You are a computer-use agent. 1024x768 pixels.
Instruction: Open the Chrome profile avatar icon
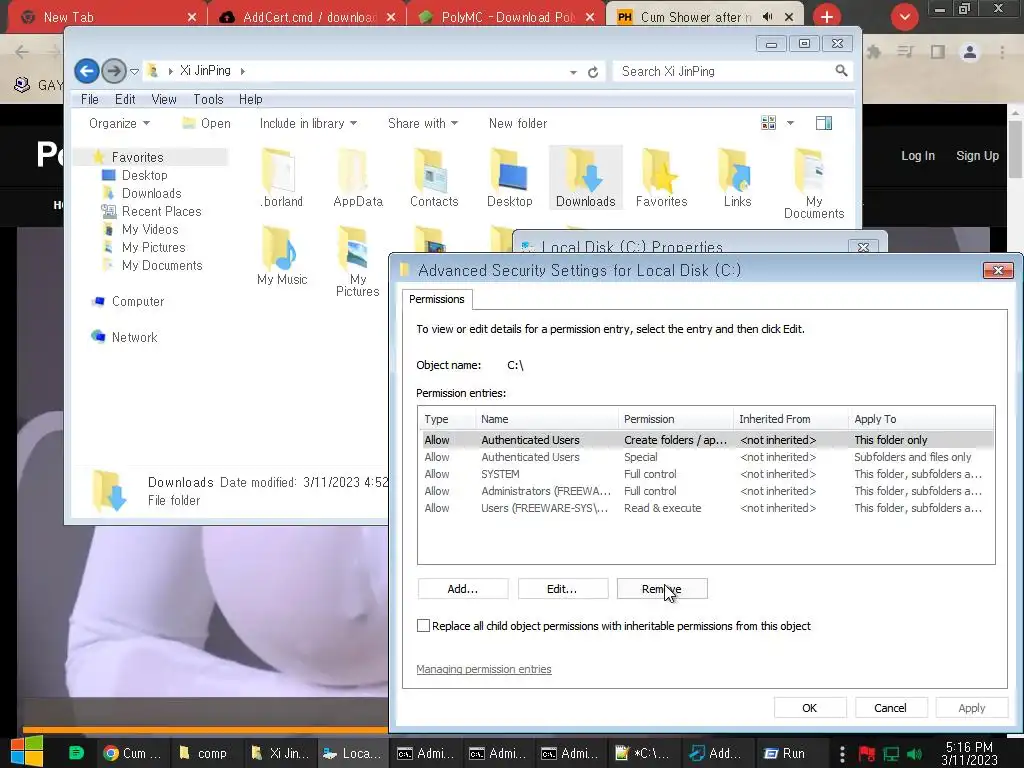[970, 52]
